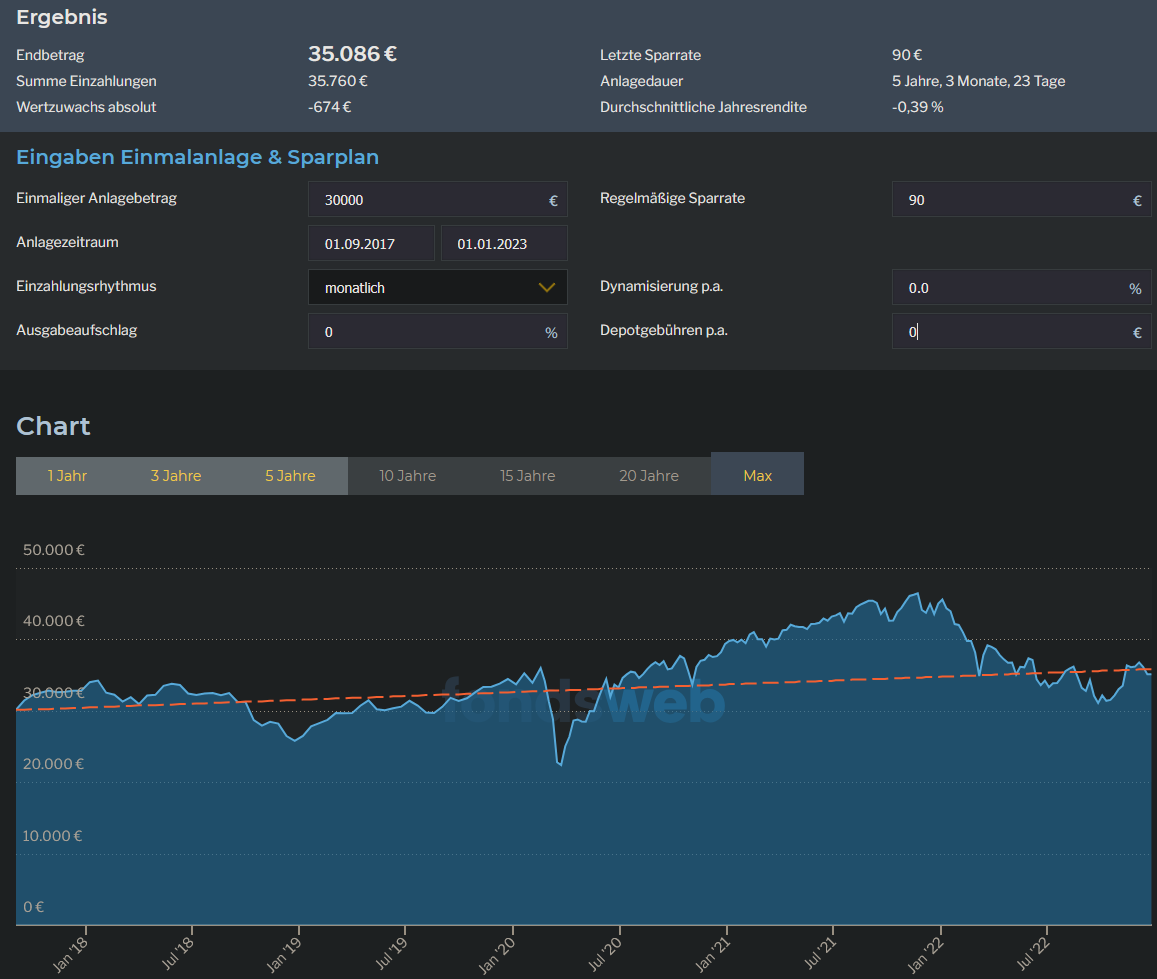
Task: Click the blue chart peak near Jan '22
Action: click(915, 594)
